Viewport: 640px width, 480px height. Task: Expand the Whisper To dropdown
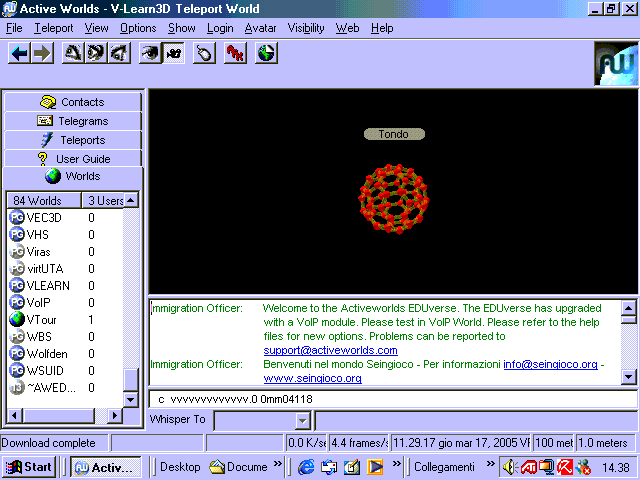[302, 420]
